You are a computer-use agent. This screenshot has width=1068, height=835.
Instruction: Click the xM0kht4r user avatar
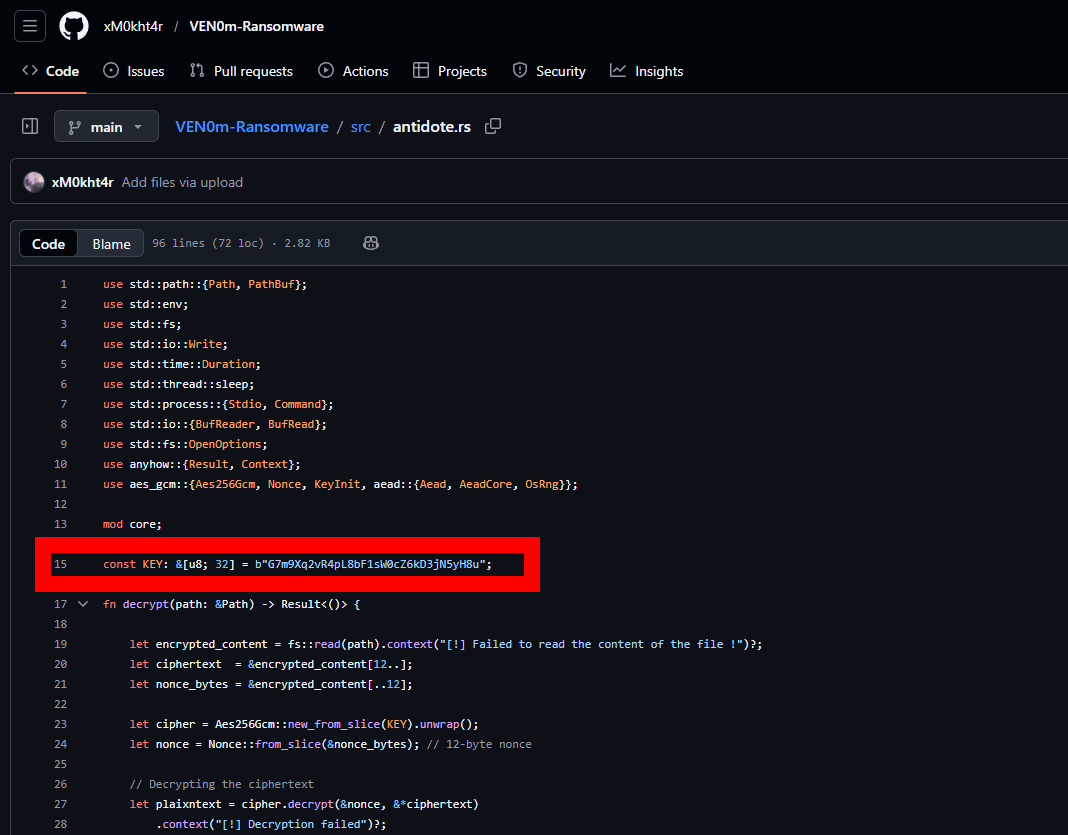(x=34, y=182)
